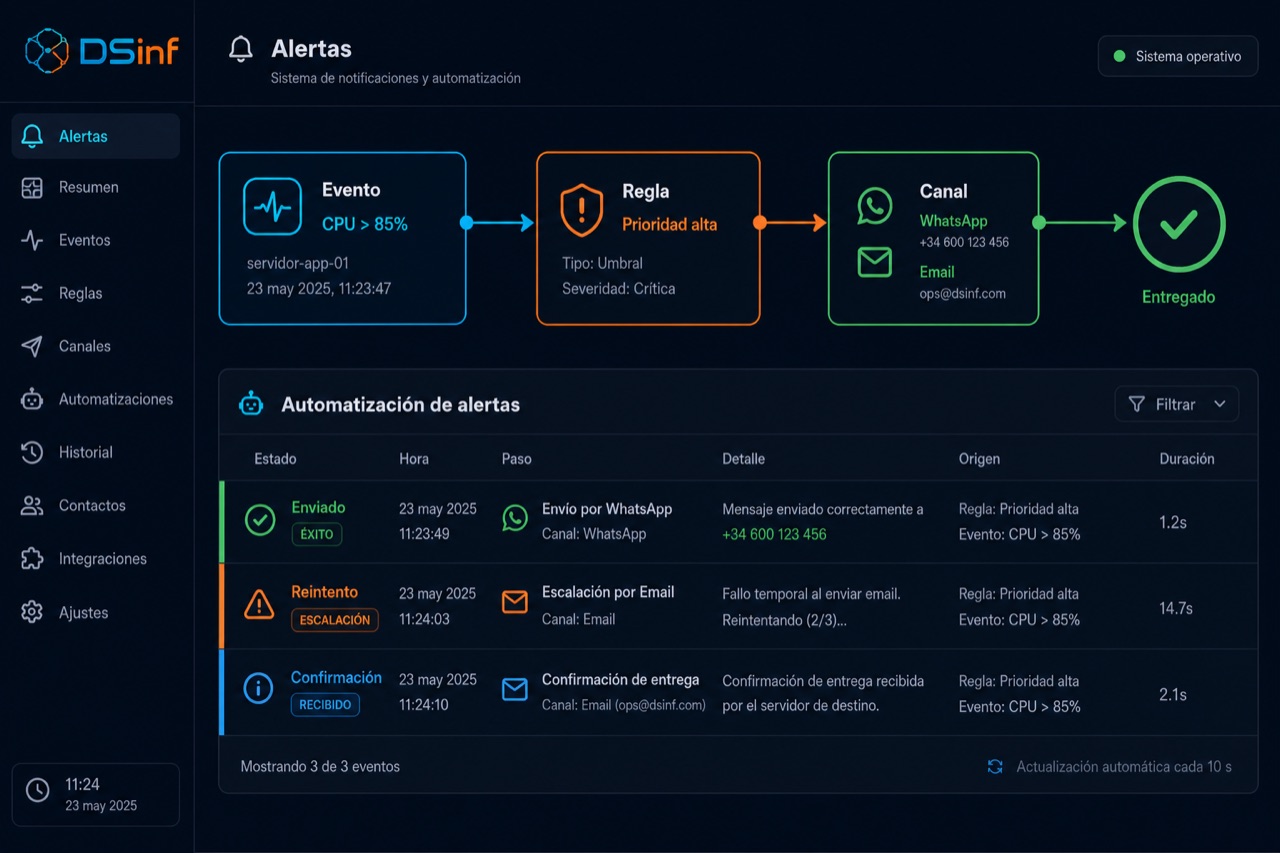The image size is (1280, 853).
Task: Click the refresh icon beside Actualización automática
Action: 995,767
